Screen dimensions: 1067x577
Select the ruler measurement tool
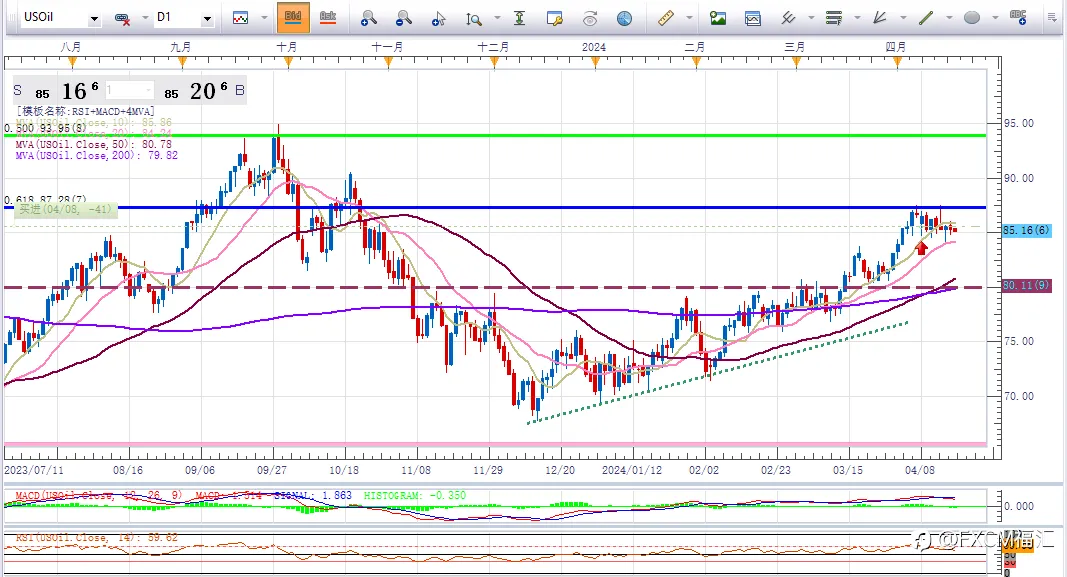666,18
